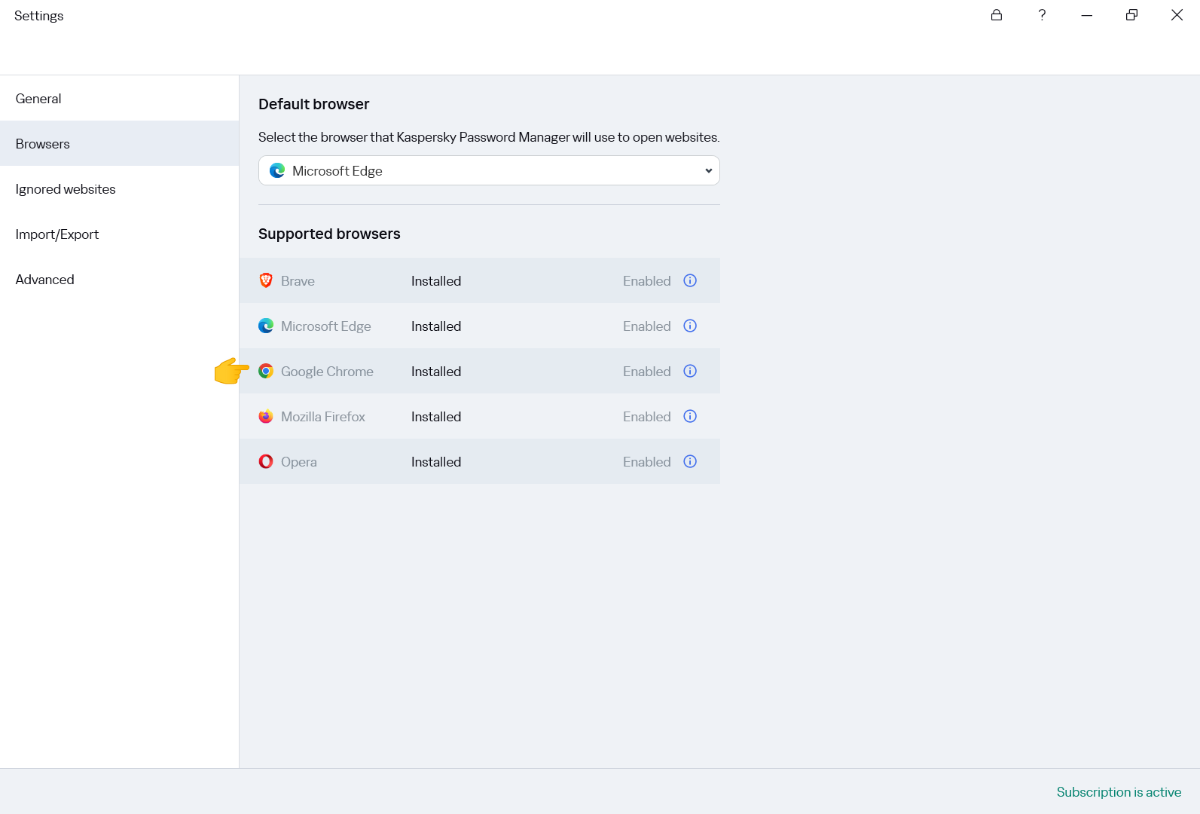1200x814 pixels.
Task: Go to Ignored websites settings
Action: tap(65, 189)
